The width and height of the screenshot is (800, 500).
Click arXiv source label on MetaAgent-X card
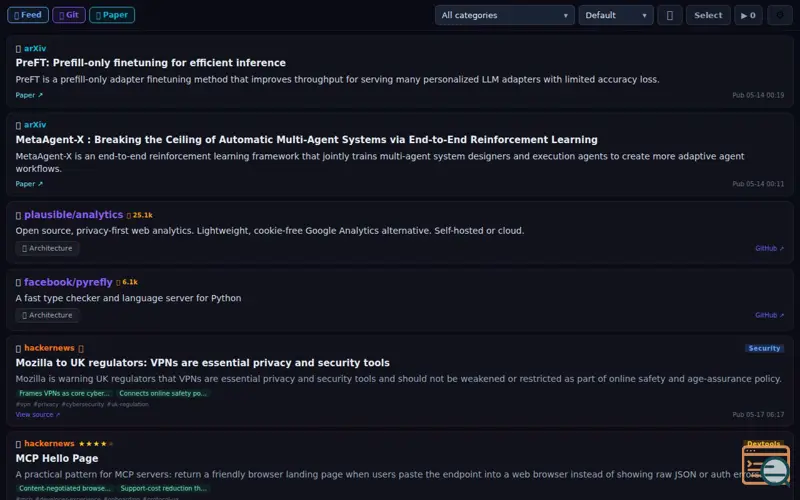coord(35,124)
